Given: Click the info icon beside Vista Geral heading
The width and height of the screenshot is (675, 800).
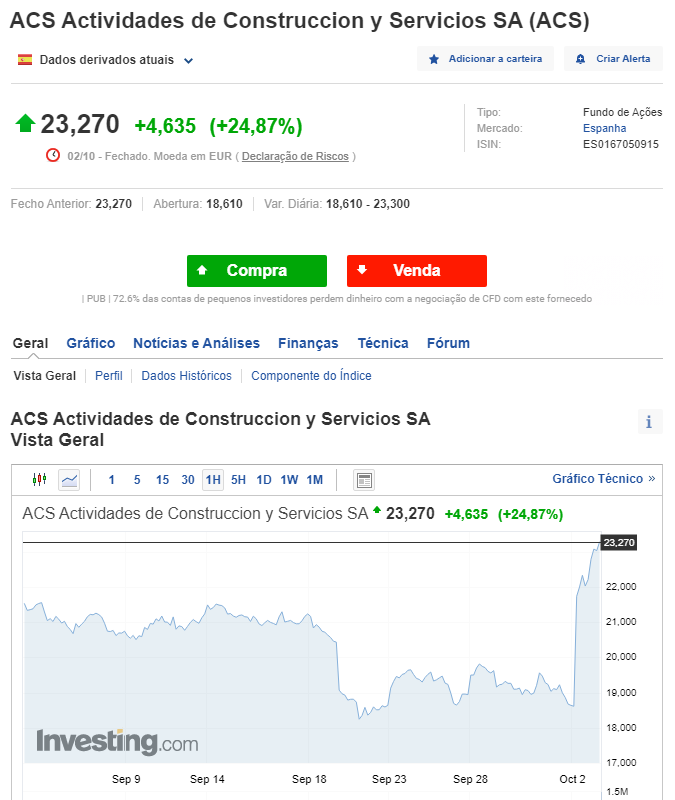Looking at the screenshot, I should click(649, 422).
